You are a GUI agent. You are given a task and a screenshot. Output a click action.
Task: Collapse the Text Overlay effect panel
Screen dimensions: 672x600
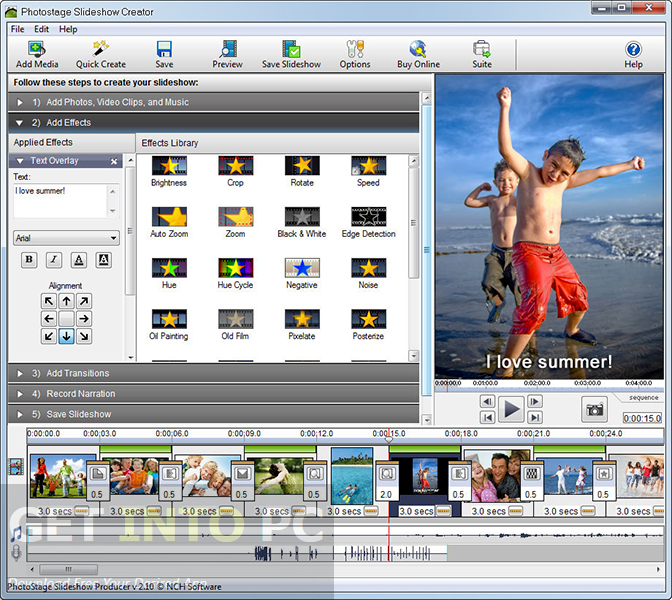(19, 161)
